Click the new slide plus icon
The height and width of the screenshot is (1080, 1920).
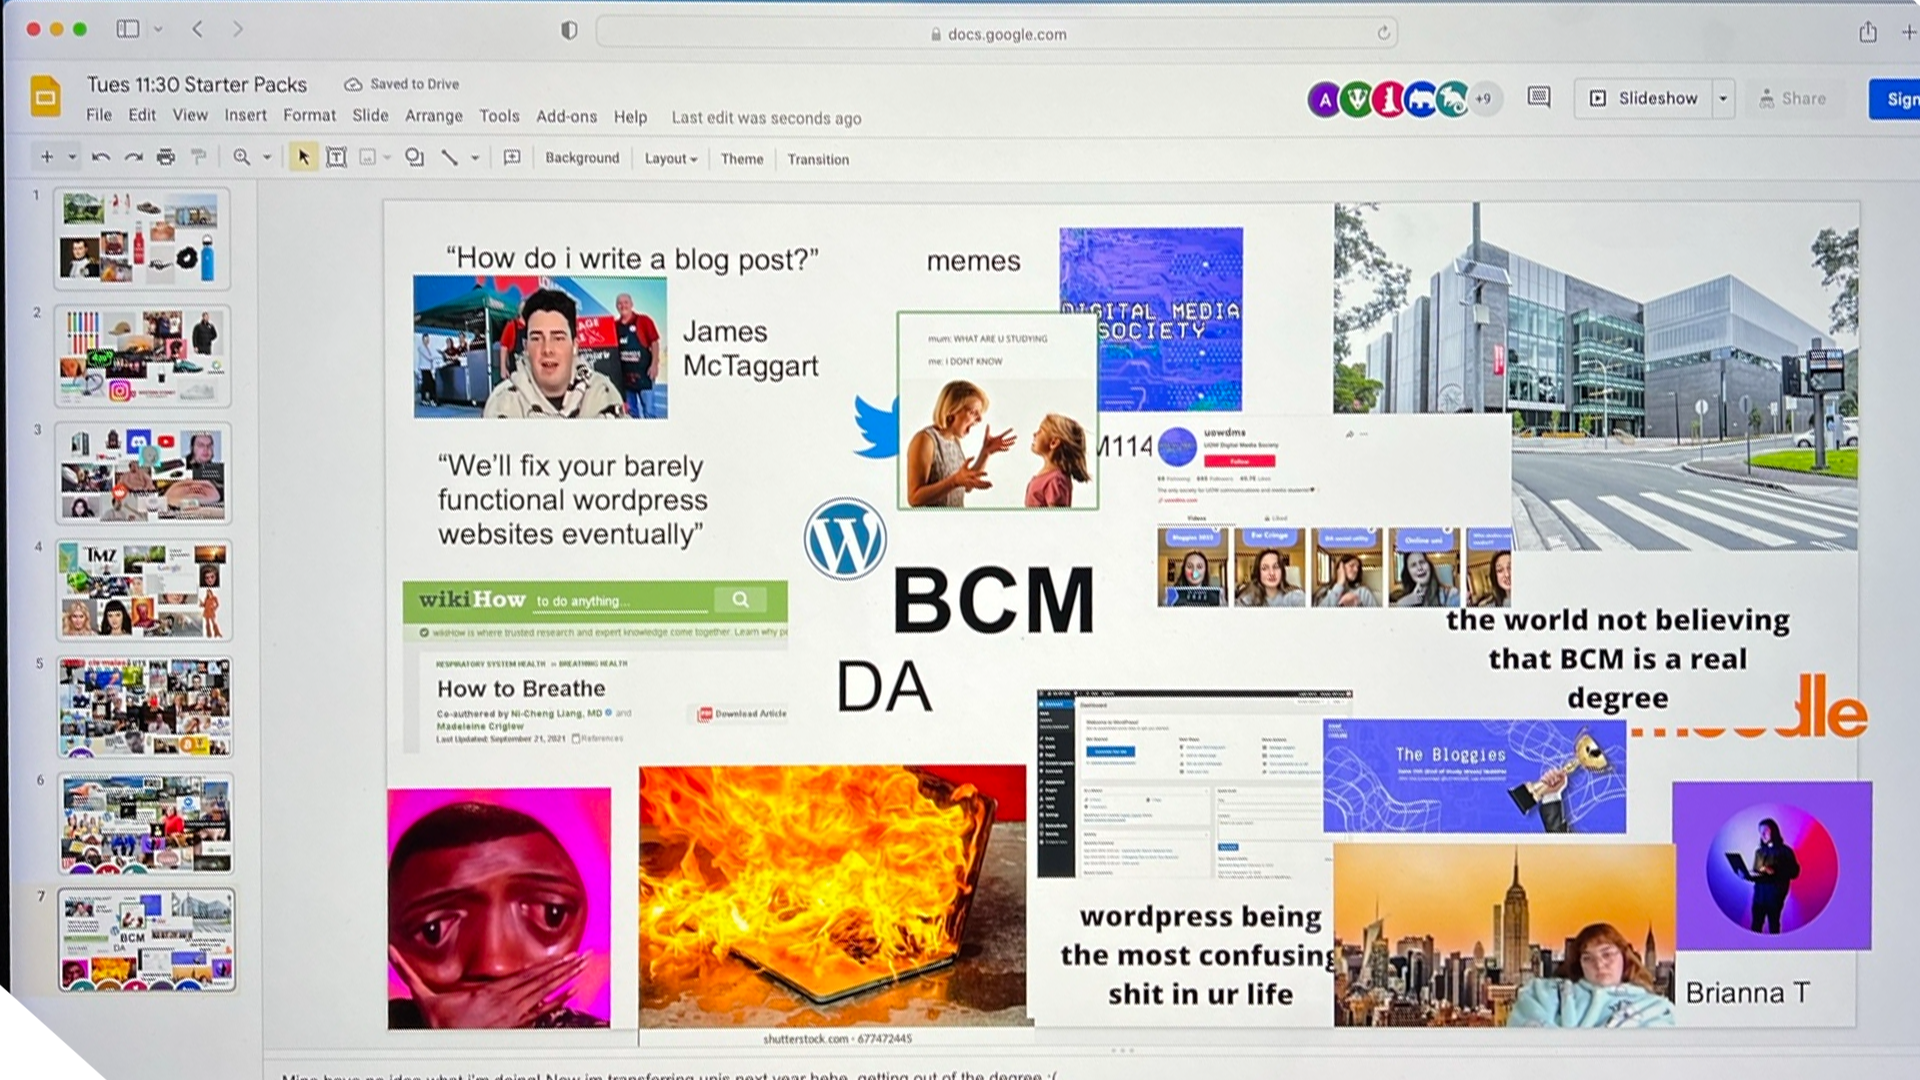[x=46, y=157]
